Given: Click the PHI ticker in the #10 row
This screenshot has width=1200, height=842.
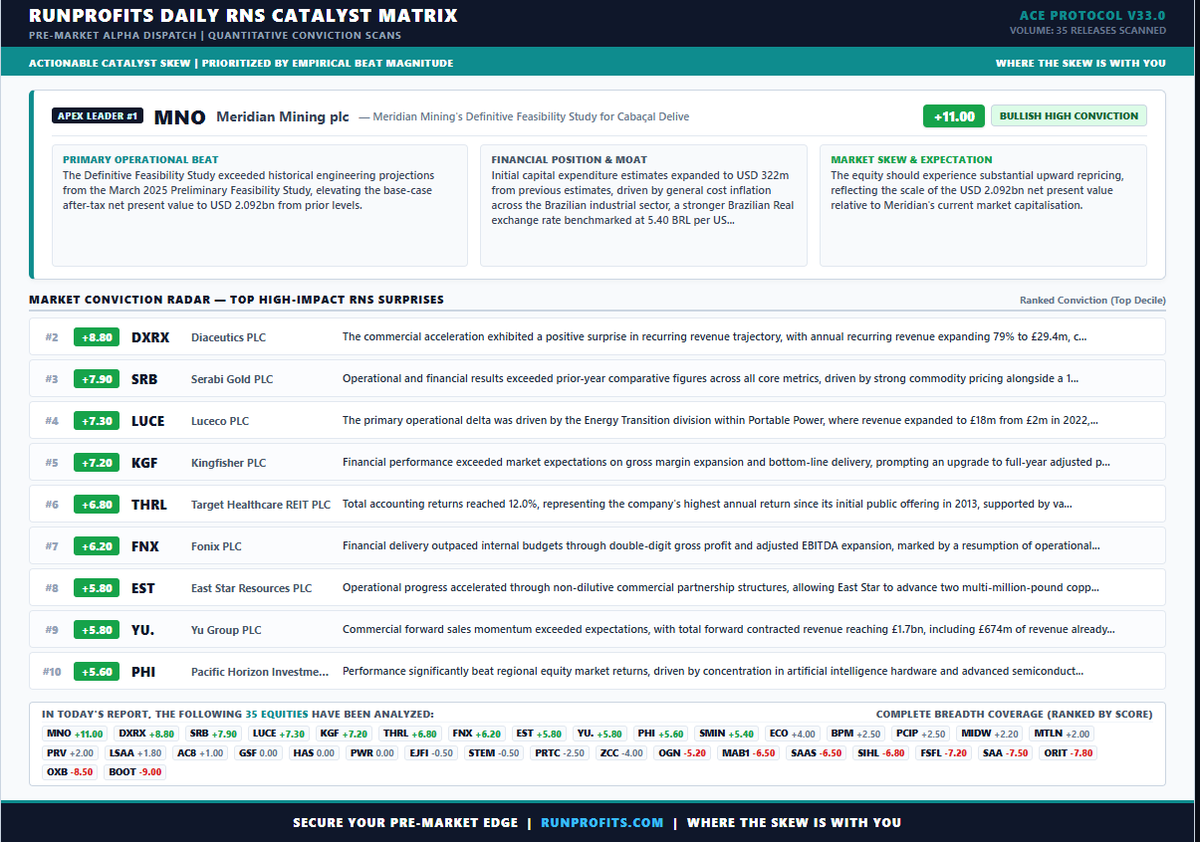Looking at the screenshot, I should 143,672.
